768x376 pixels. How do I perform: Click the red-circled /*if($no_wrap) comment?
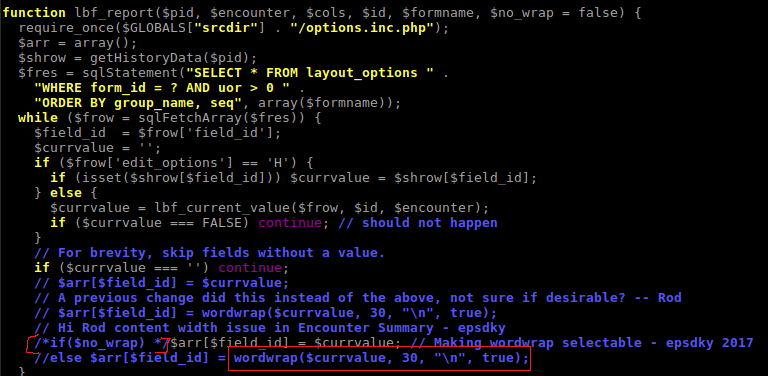[x=101, y=343]
